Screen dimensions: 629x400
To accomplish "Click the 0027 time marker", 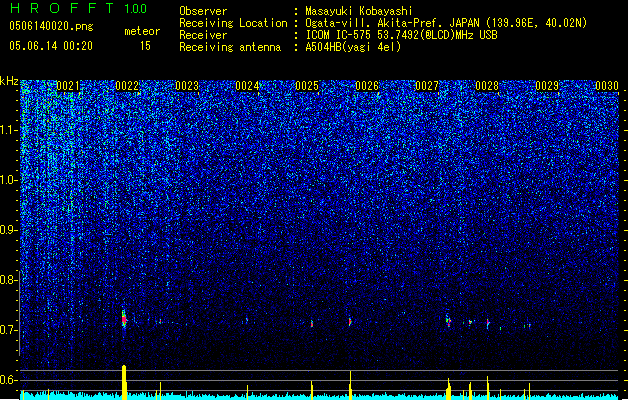I will [427, 86].
